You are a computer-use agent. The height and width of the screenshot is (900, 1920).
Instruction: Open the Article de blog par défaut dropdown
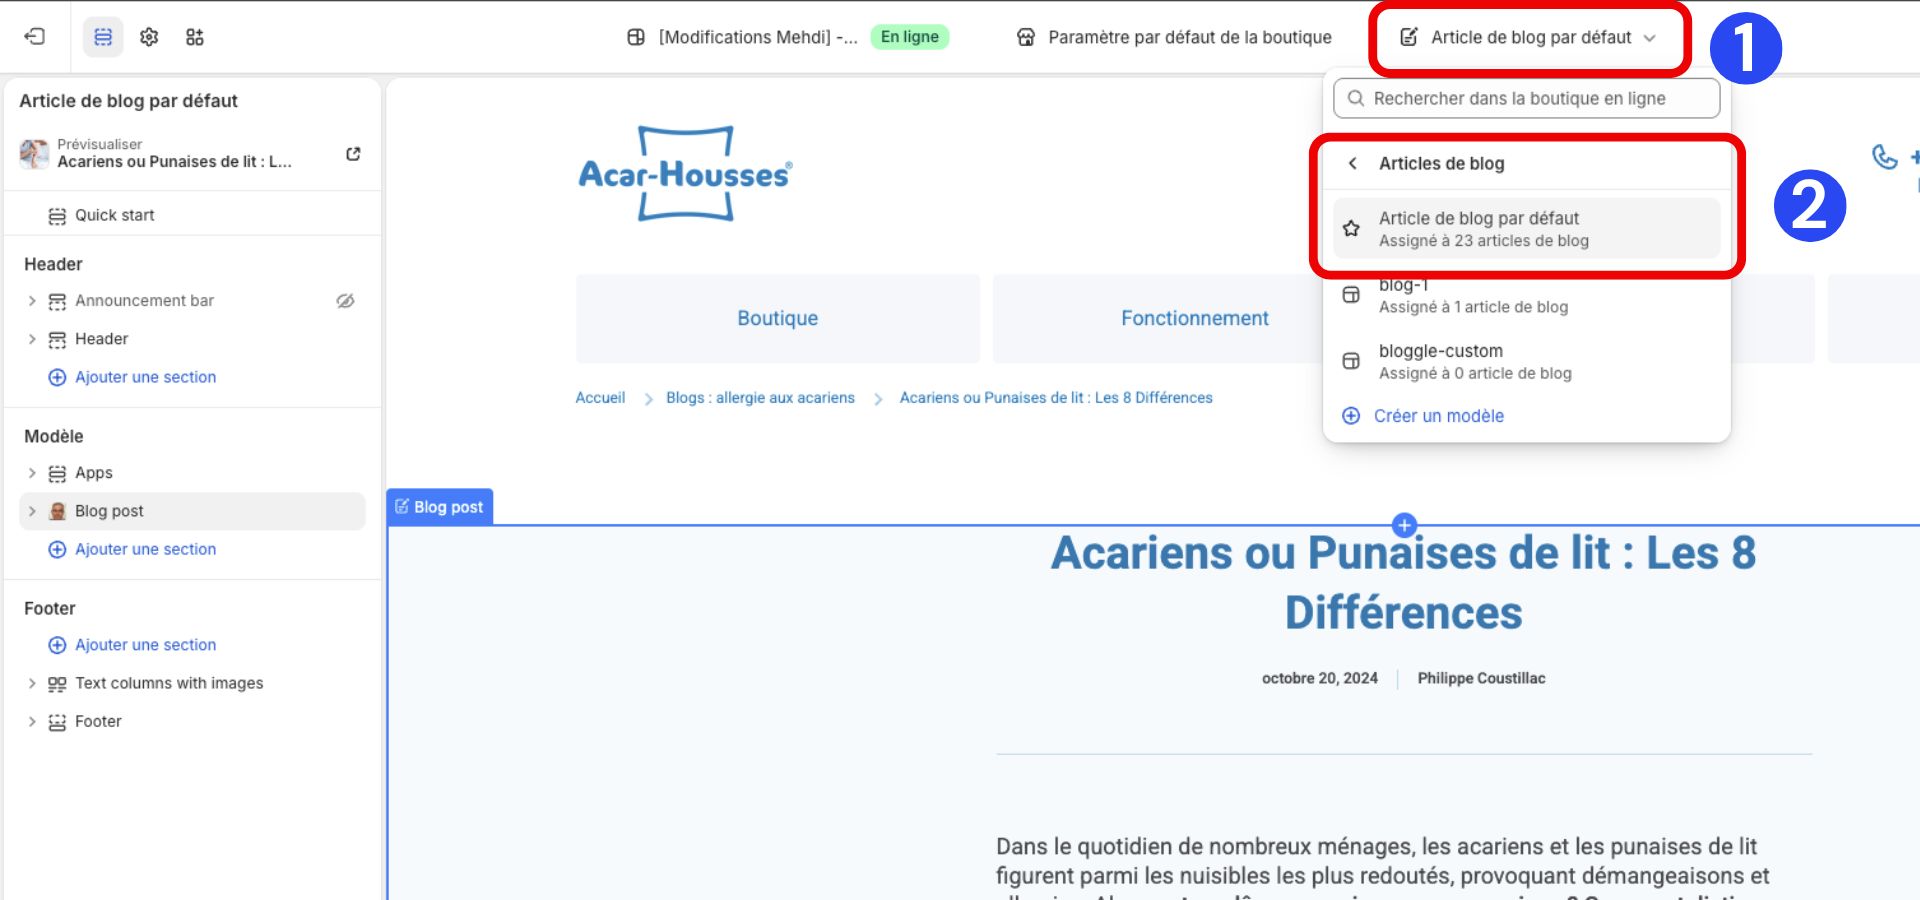[1529, 36]
